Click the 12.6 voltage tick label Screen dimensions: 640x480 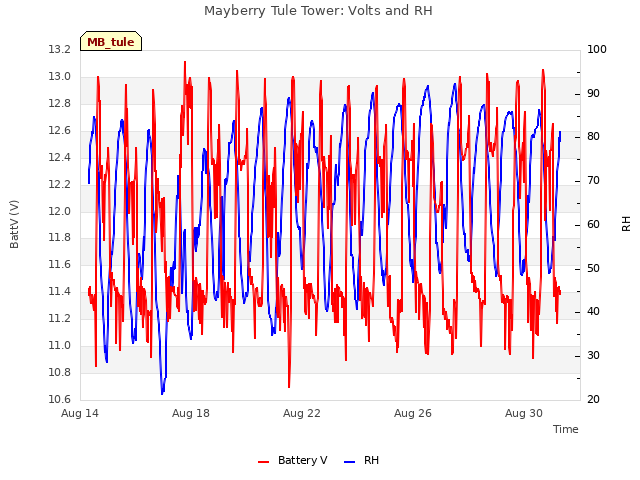point(60,130)
